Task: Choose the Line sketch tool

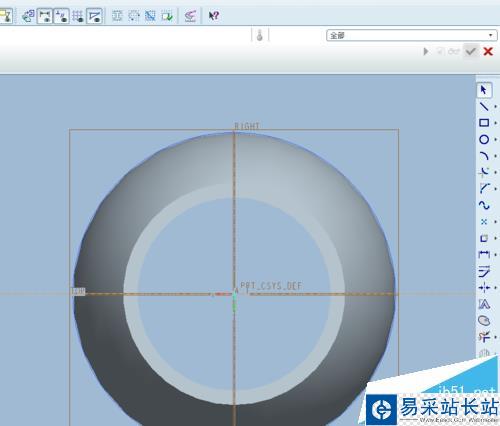Action: [484, 106]
